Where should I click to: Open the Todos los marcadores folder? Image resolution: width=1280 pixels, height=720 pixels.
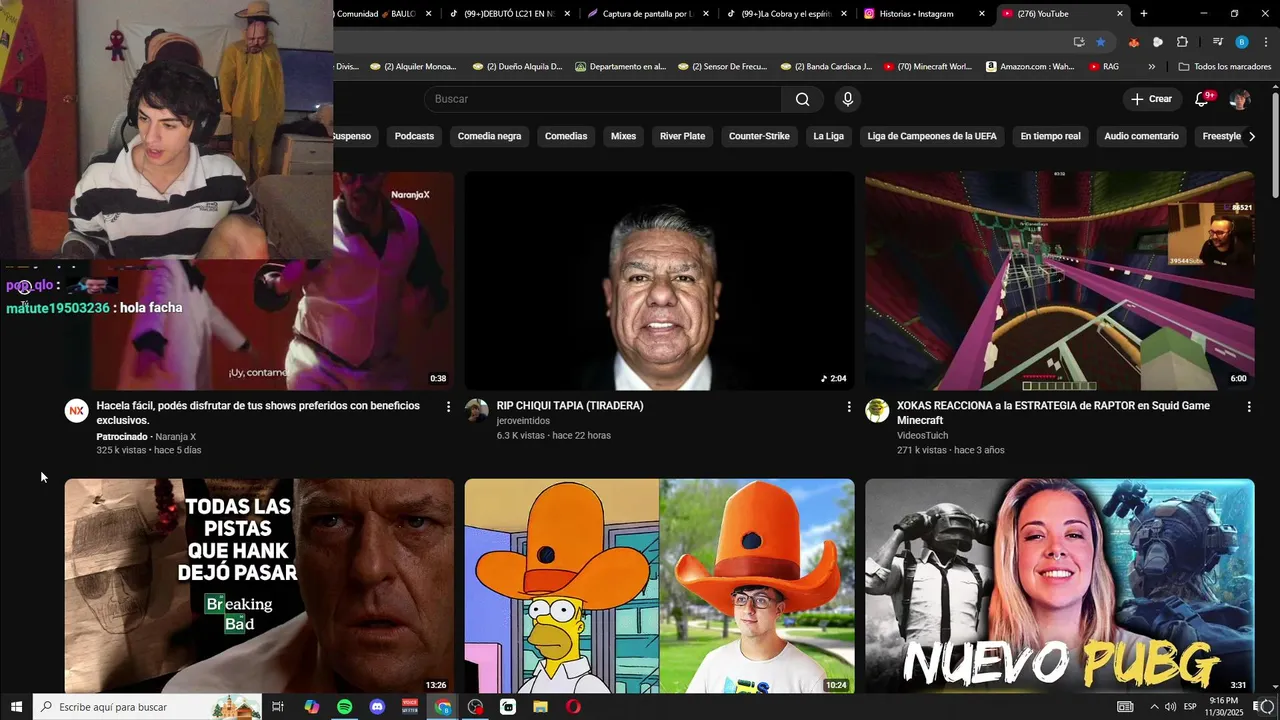tap(1225, 67)
